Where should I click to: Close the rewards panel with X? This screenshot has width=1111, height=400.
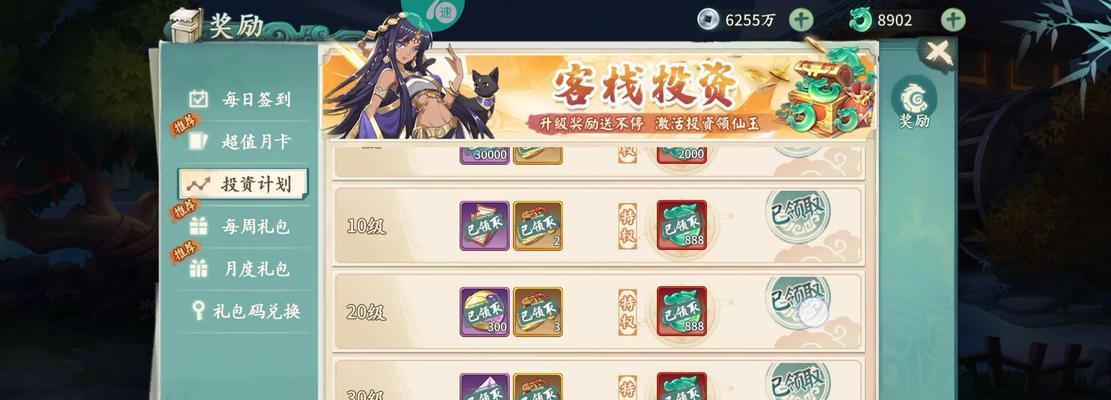click(x=938, y=53)
